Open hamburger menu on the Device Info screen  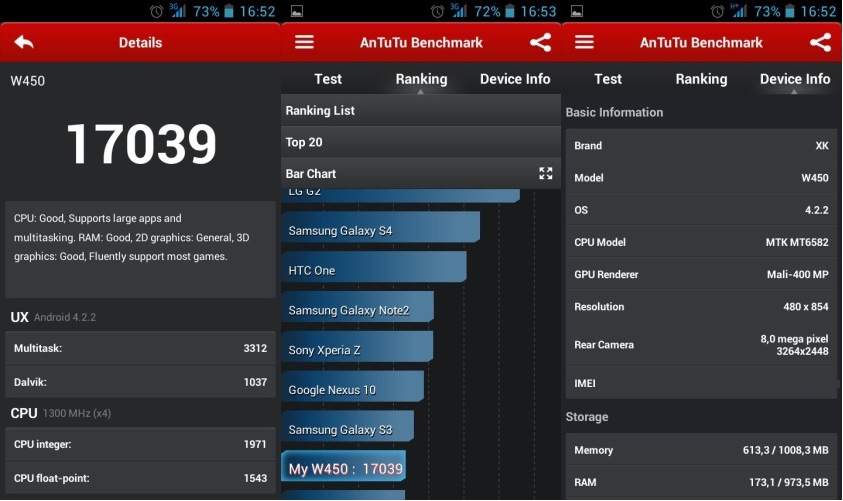click(x=584, y=43)
